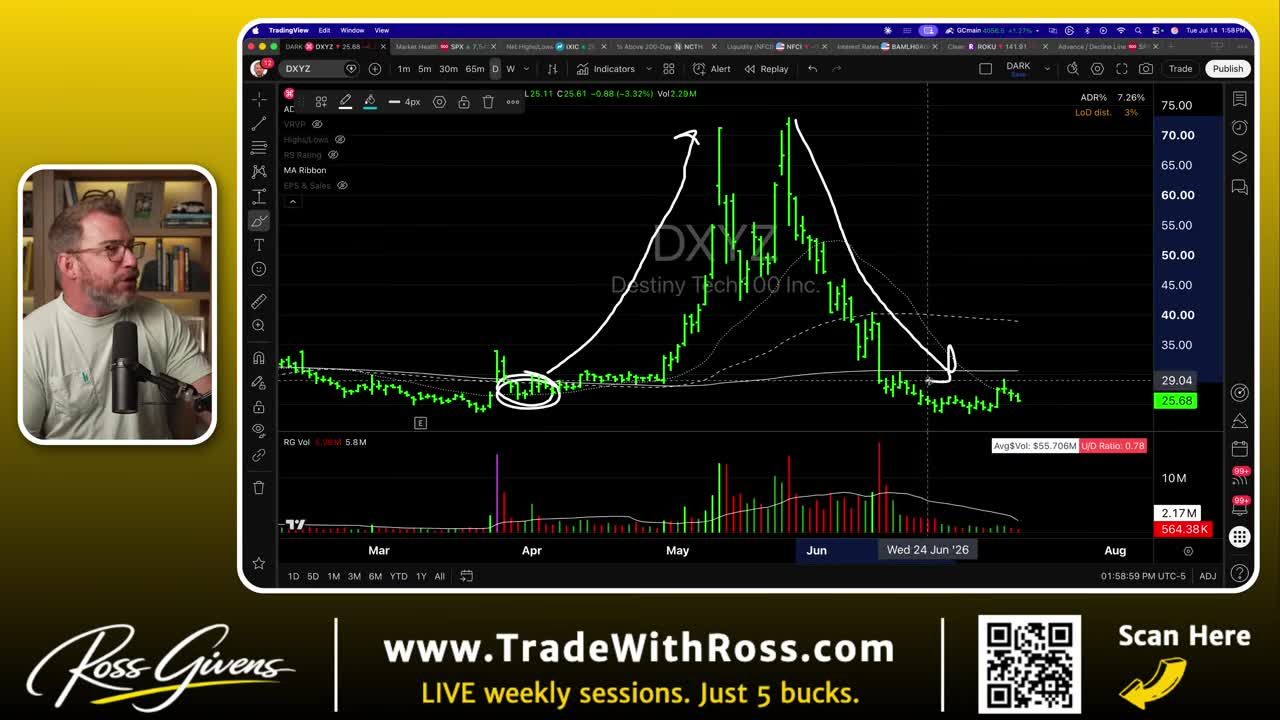1280x720 pixels.
Task: Lock the selected drawing in floating toolbar
Action: click(x=464, y=102)
